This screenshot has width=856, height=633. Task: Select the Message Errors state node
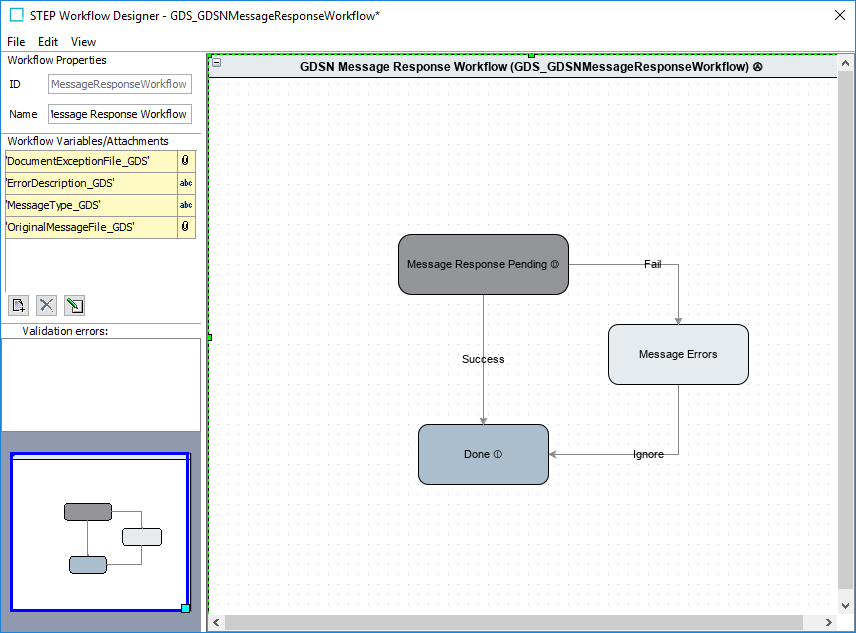click(x=678, y=354)
